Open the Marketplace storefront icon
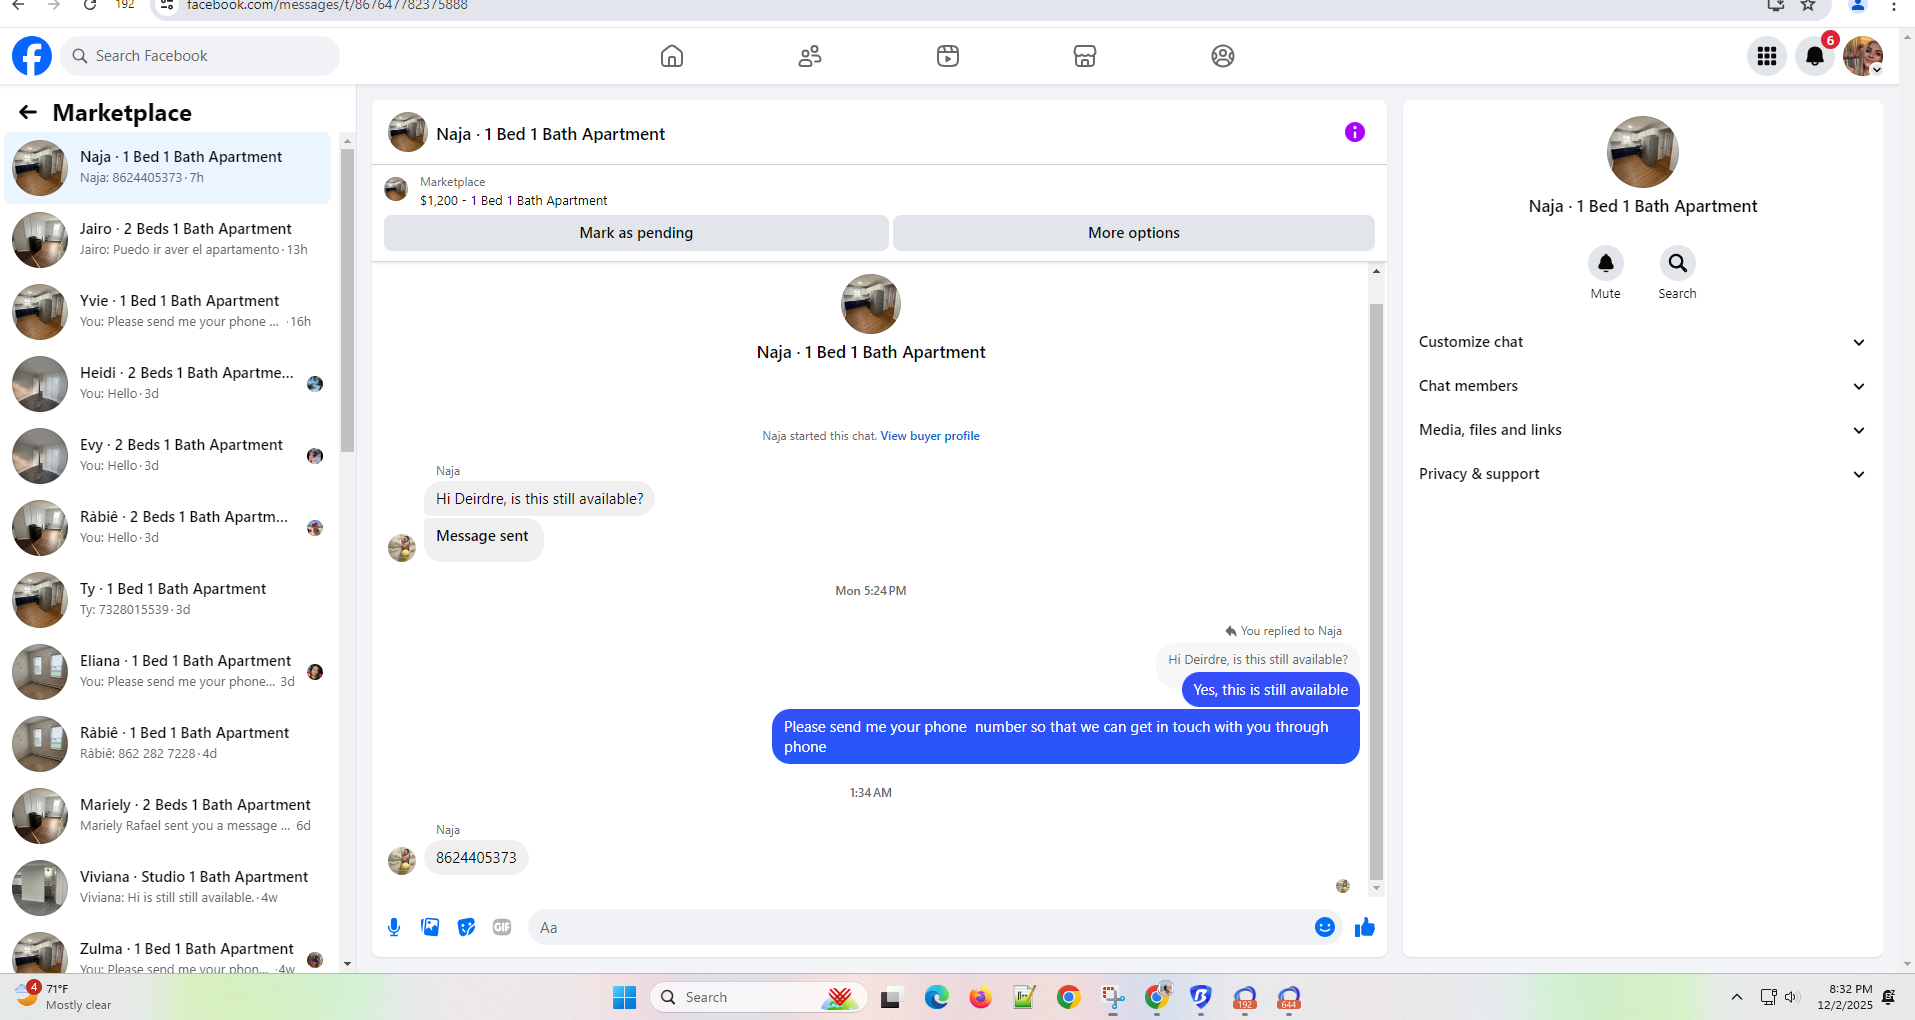 point(1085,56)
